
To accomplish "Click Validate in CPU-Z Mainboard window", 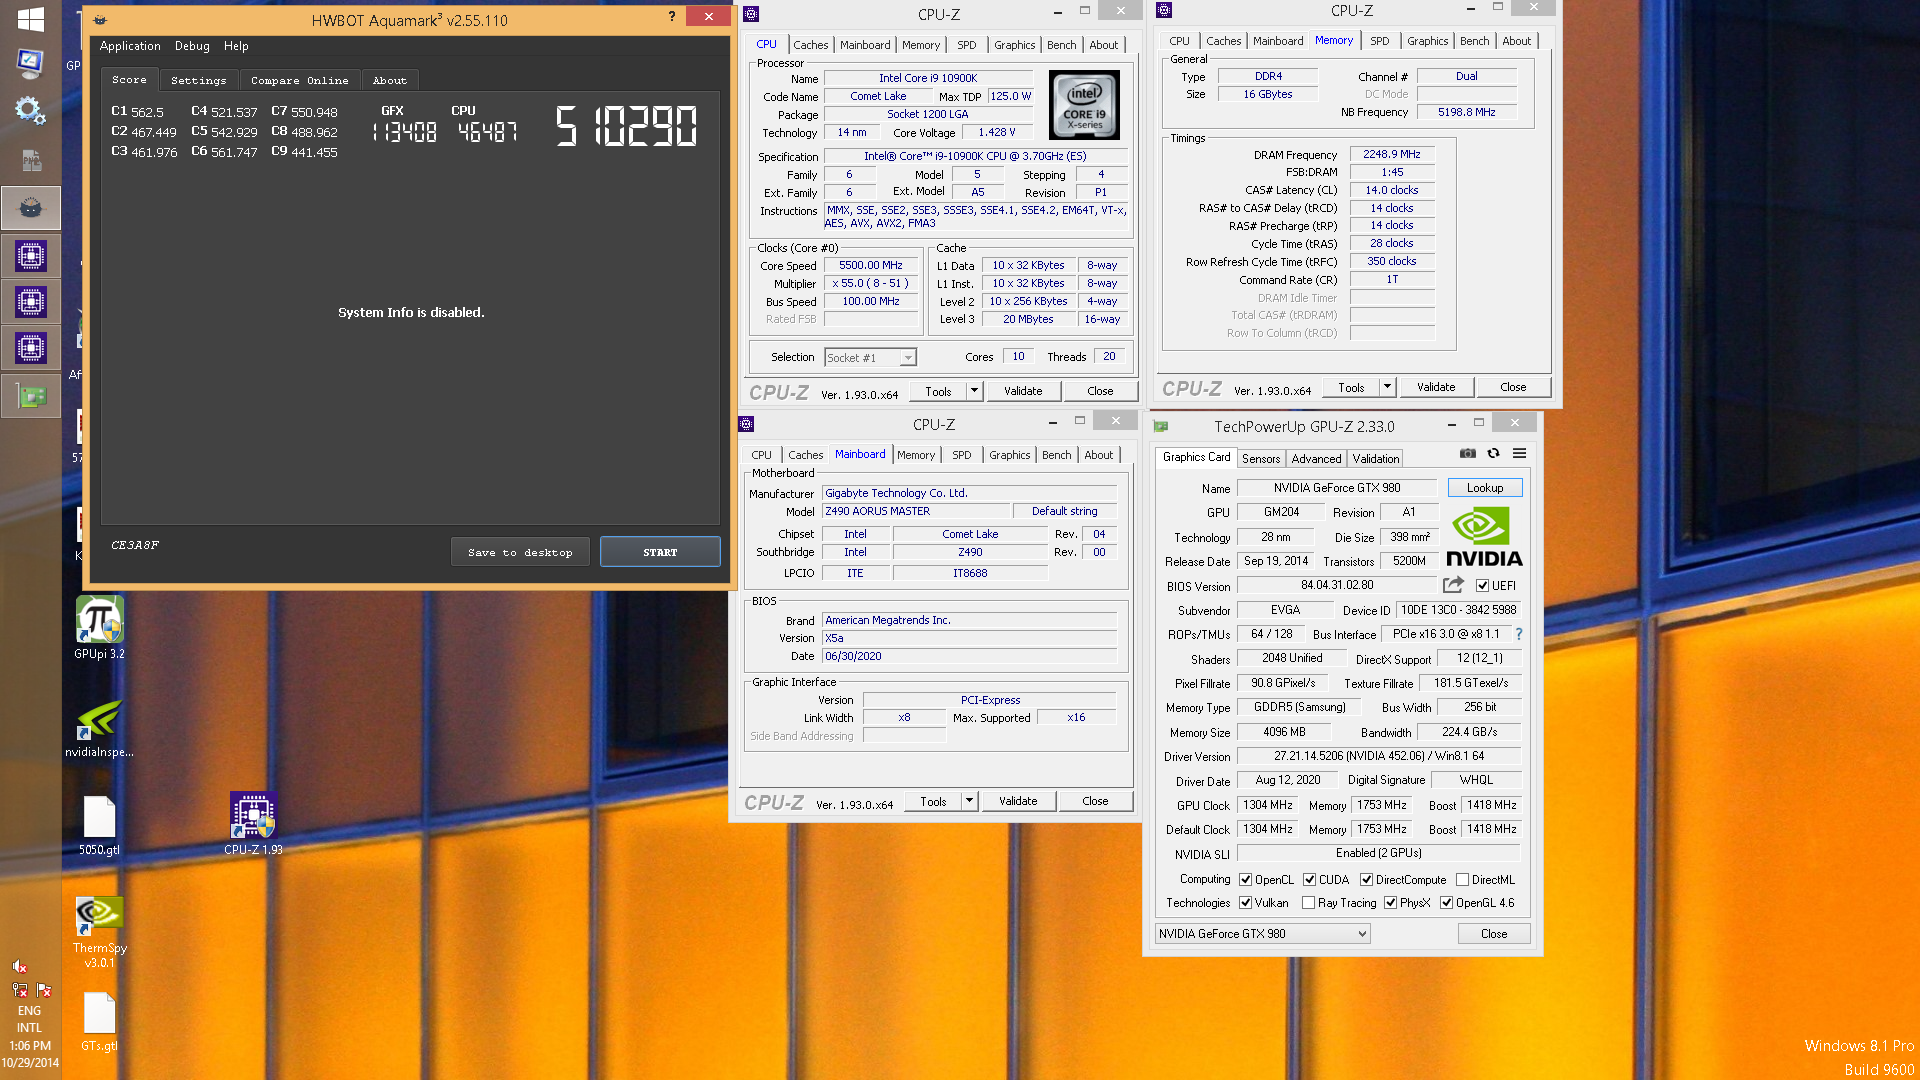I will 1018,801.
